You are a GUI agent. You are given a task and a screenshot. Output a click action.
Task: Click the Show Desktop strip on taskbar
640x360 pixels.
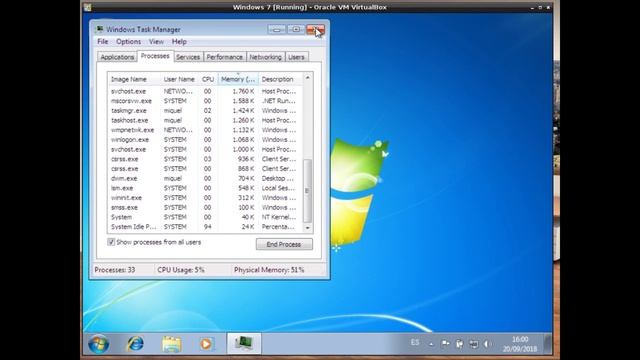coord(548,343)
